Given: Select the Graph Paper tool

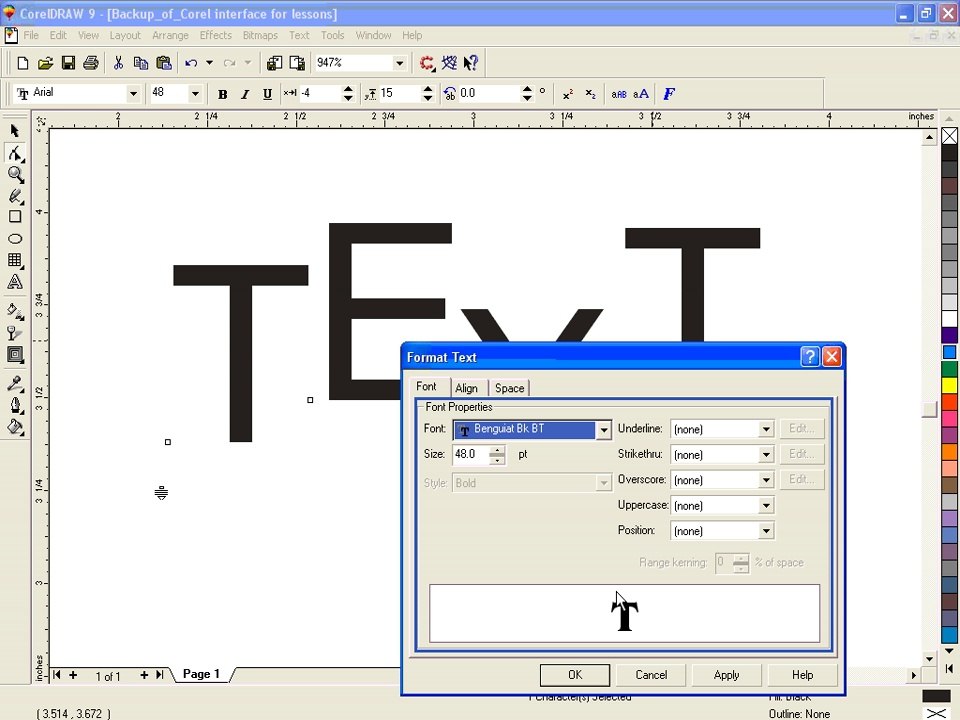Looking at the screenshot, I should pyautogui.click(x=15, y=260).
